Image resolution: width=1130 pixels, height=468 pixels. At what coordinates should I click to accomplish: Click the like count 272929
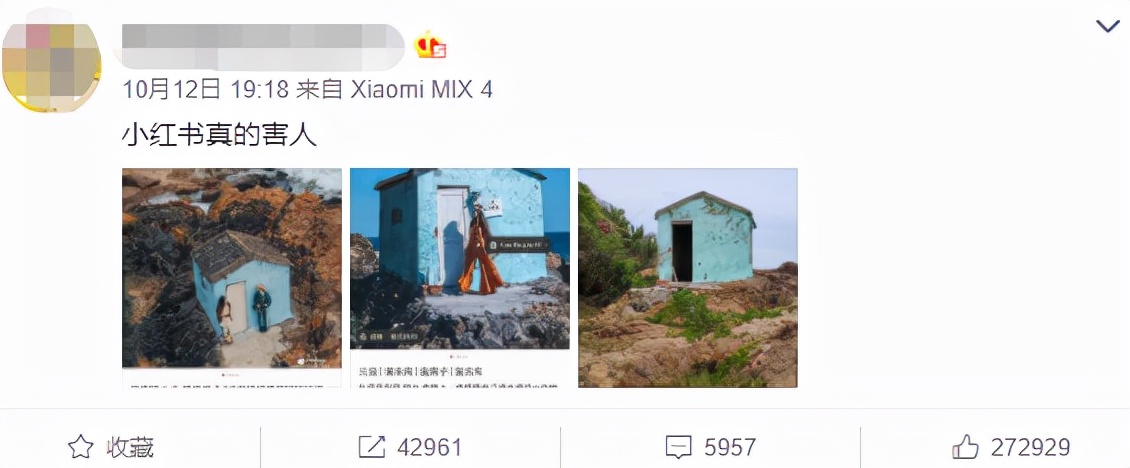click(1031, 448)
